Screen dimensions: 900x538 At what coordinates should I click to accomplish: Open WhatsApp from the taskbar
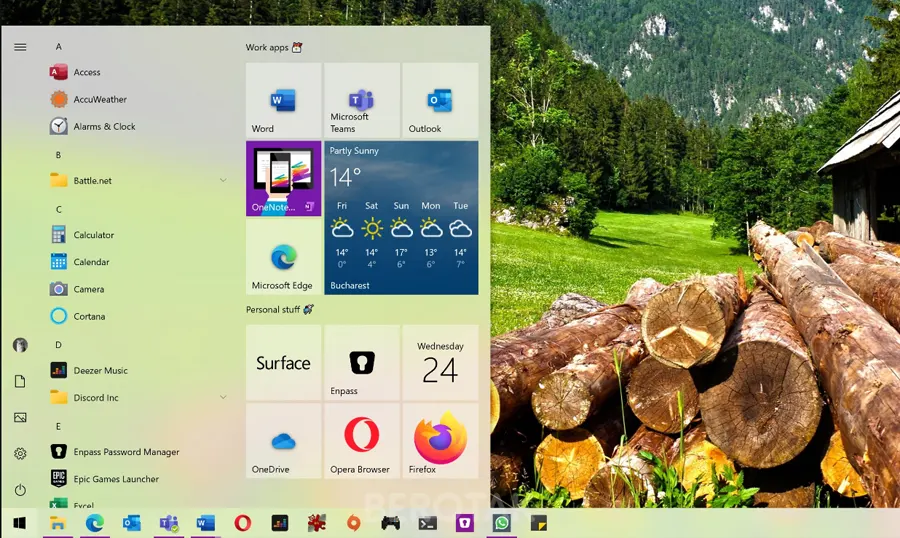[x=502, y=523]
